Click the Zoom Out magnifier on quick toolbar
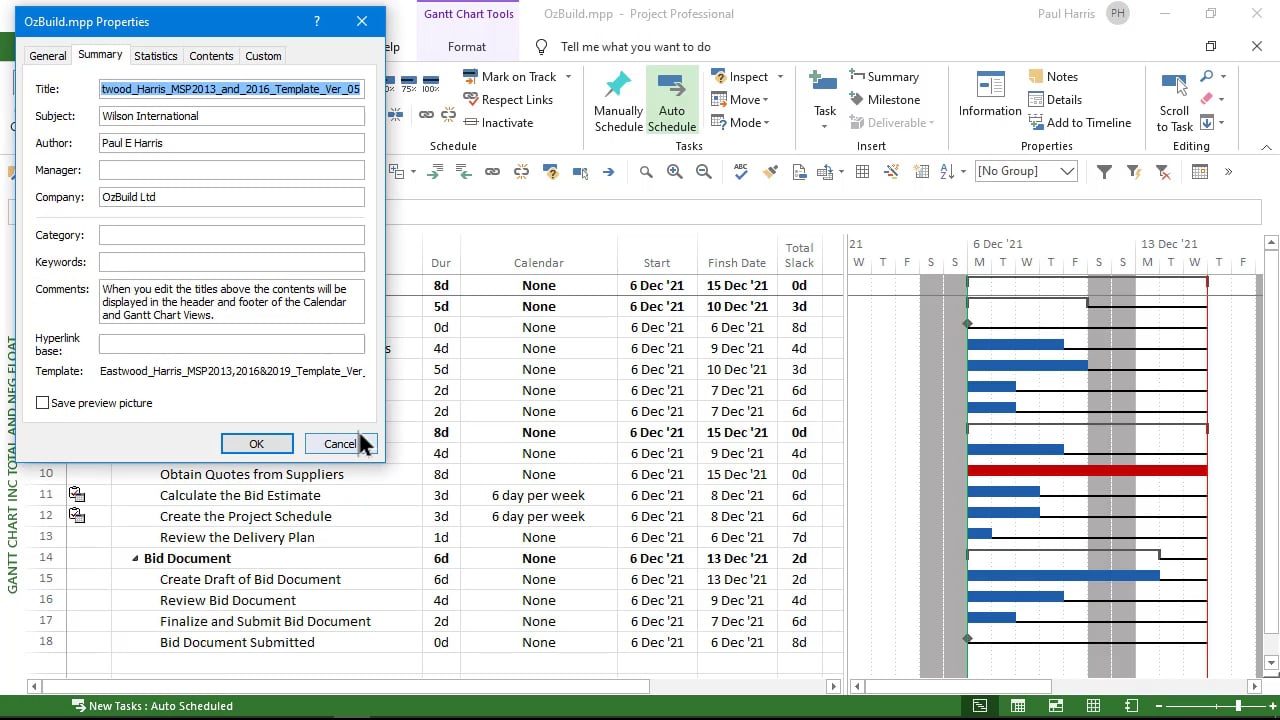The image size is (1280, 720). click(704, 172)
